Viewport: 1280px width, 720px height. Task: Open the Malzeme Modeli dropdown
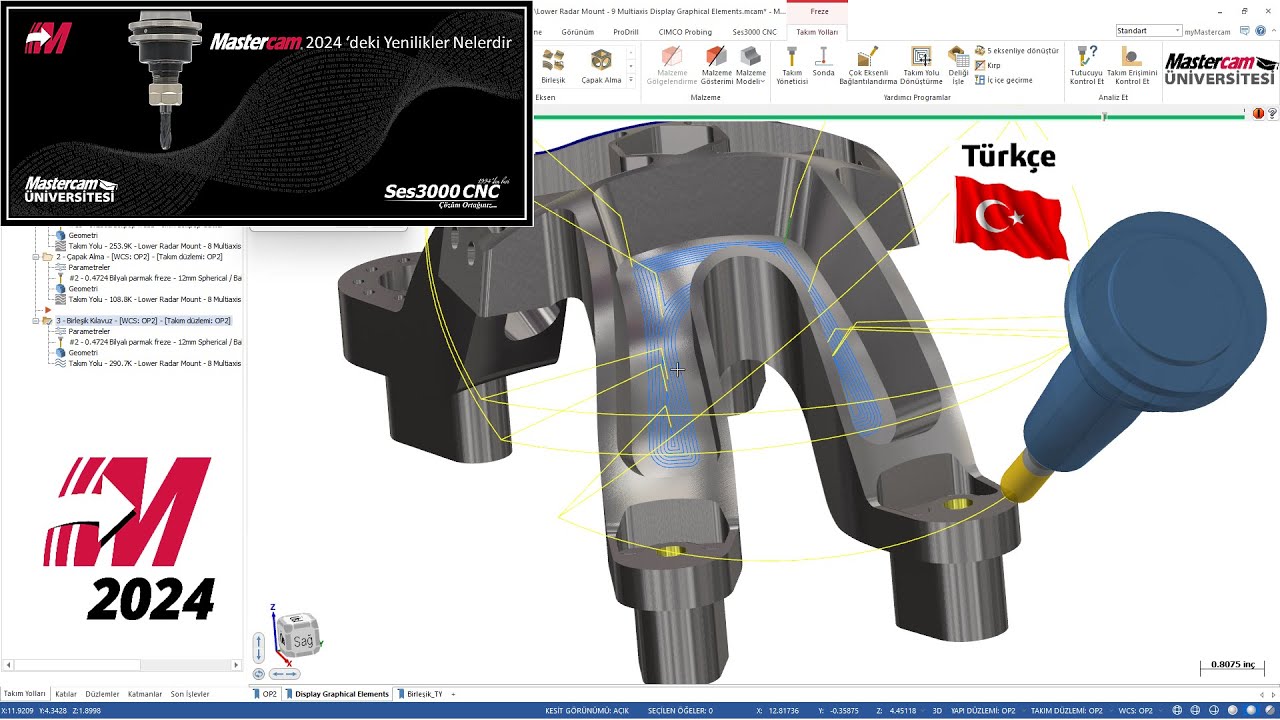point(750,66)
